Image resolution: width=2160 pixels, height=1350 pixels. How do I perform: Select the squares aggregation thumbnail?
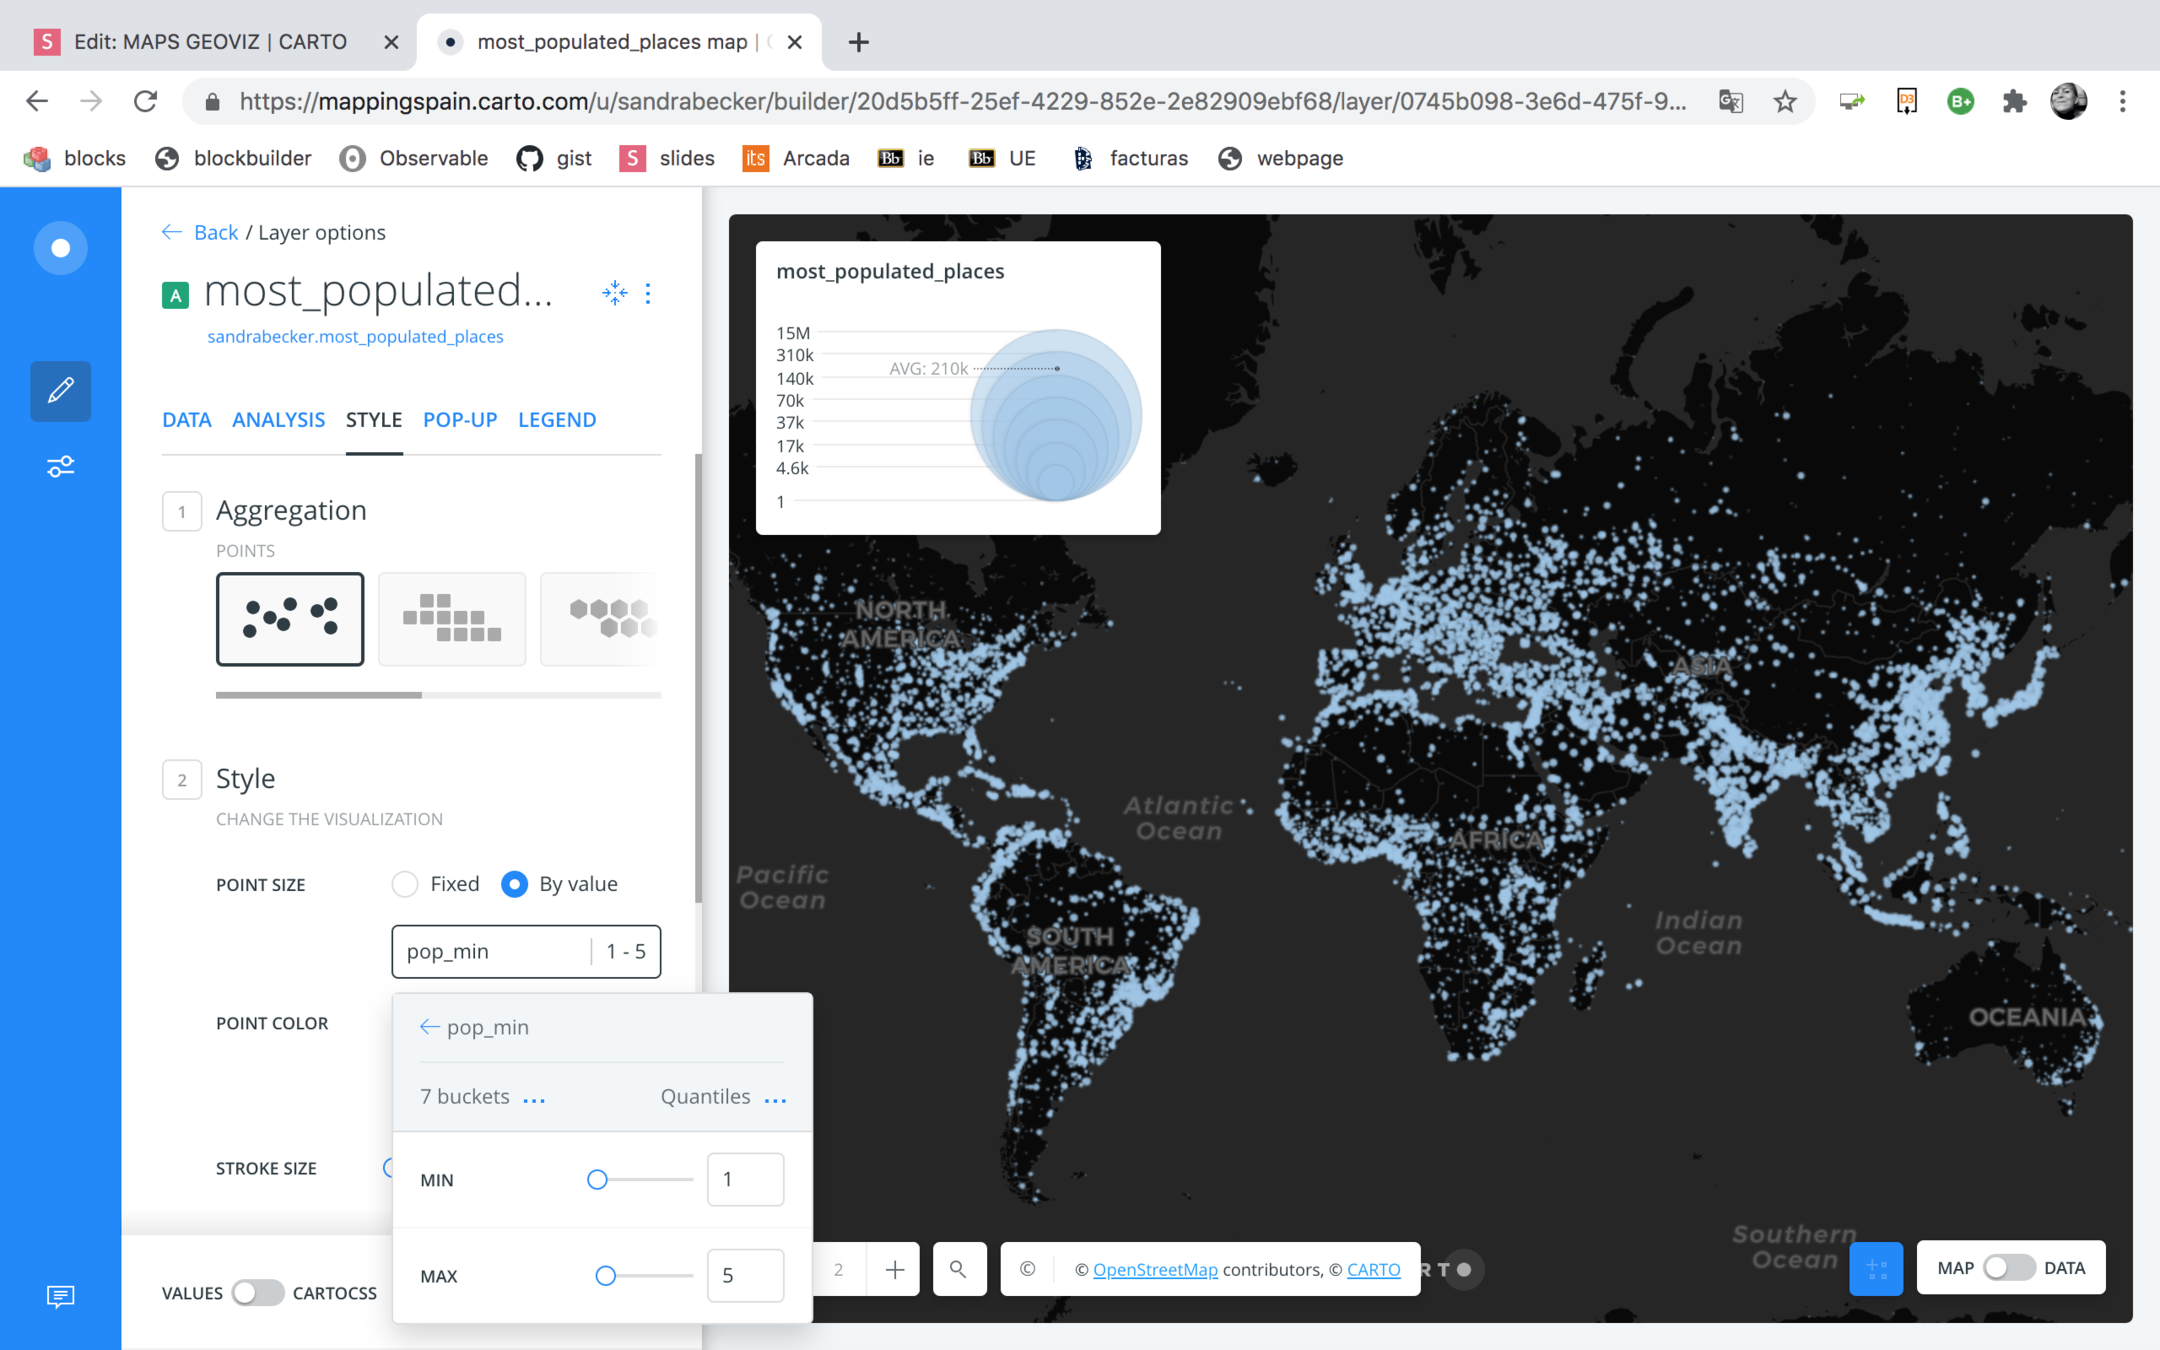[452, 618]
